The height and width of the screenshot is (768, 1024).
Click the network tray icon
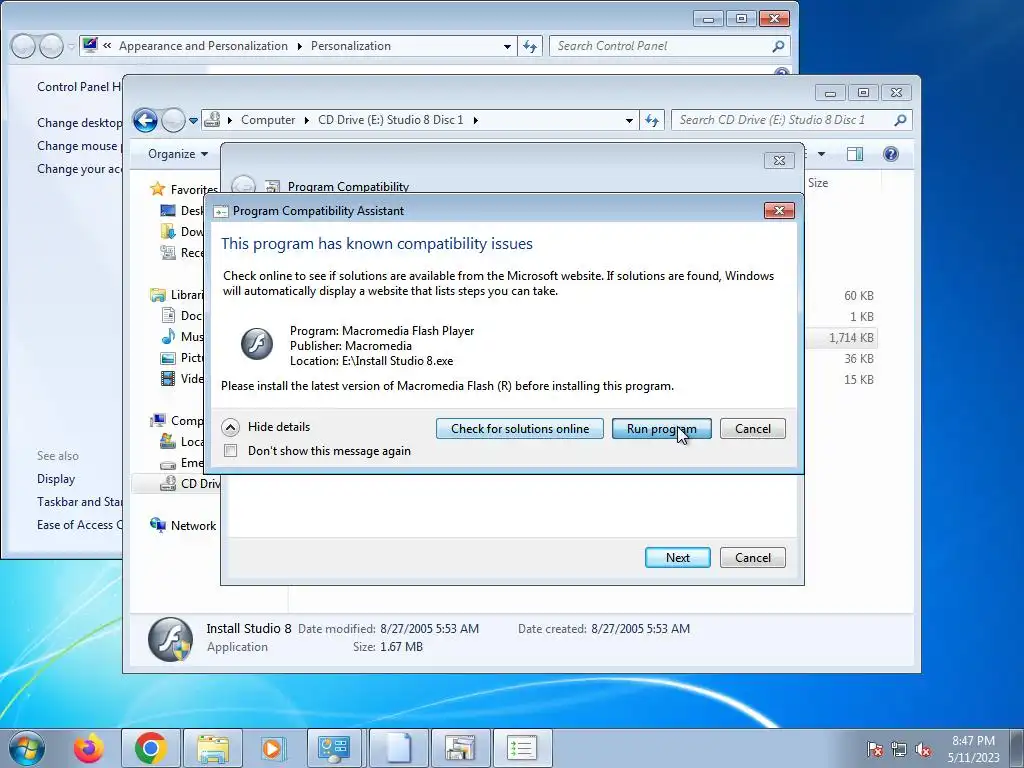(899, 749)
